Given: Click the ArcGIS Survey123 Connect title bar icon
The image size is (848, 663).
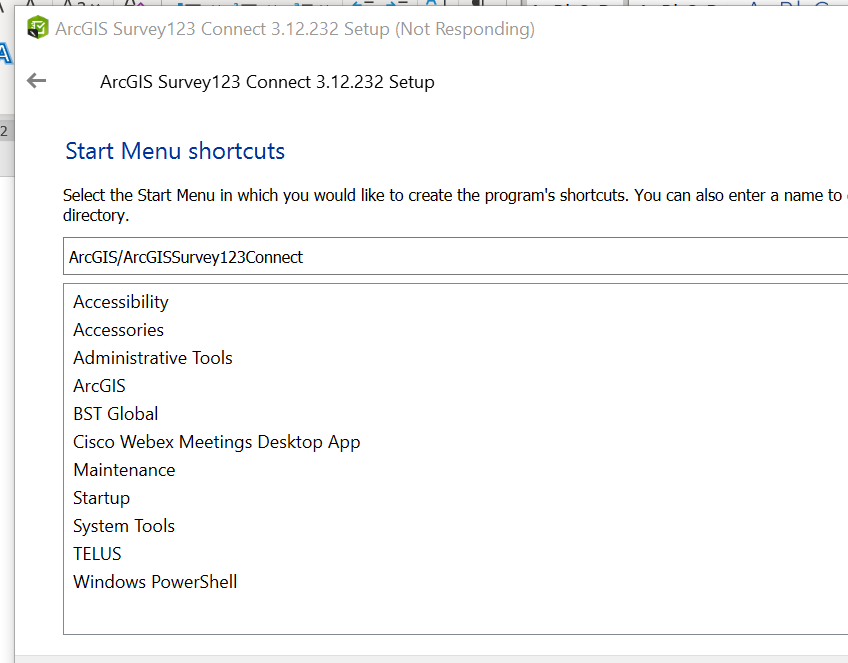Looking at the screenshot, I should pos(37,28).
